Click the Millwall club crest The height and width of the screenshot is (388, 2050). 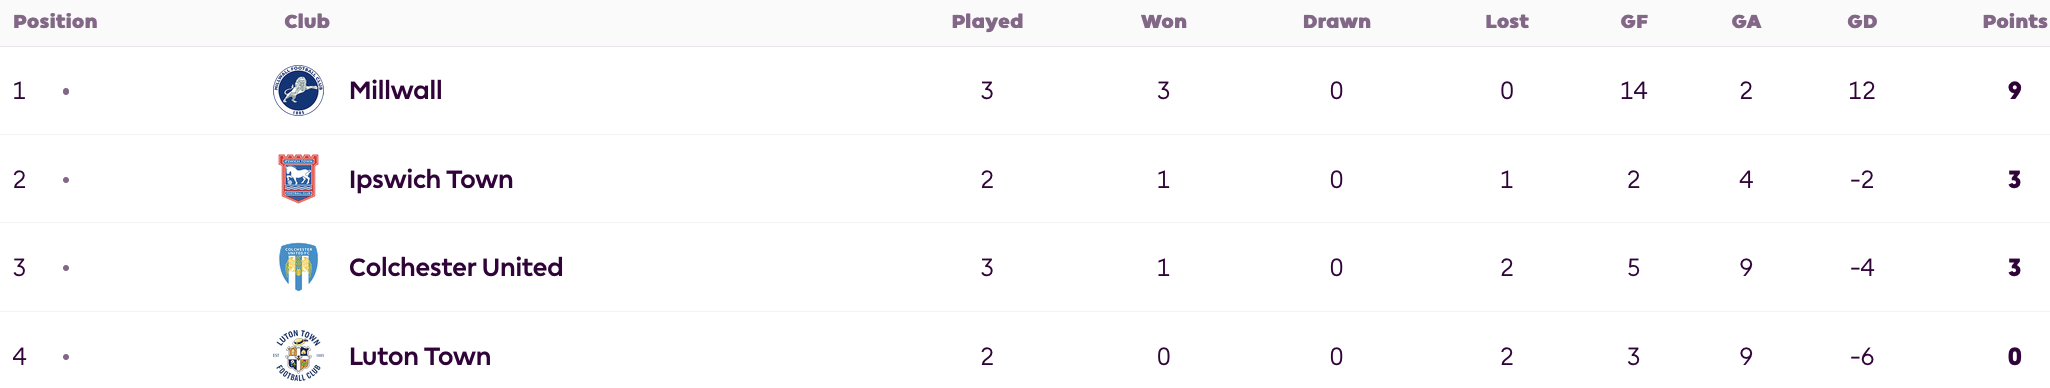pos(298,91)
